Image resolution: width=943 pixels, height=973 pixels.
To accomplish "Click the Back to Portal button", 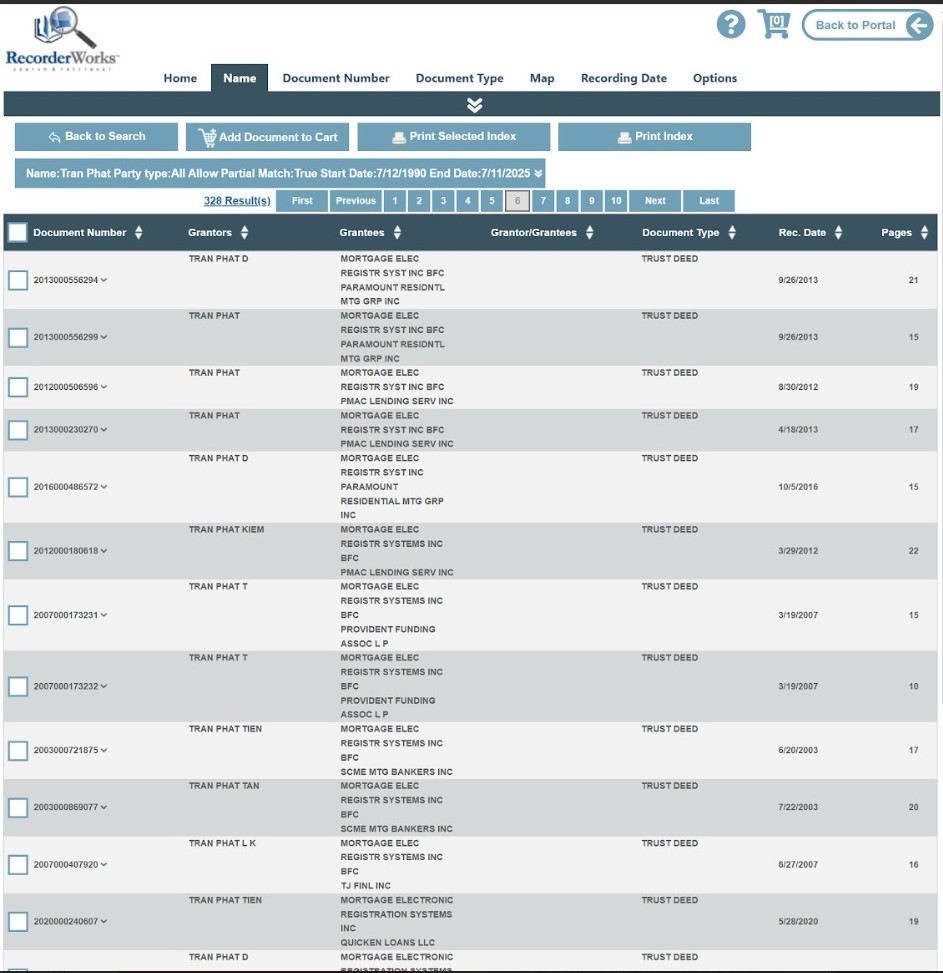I will [866, 26].
